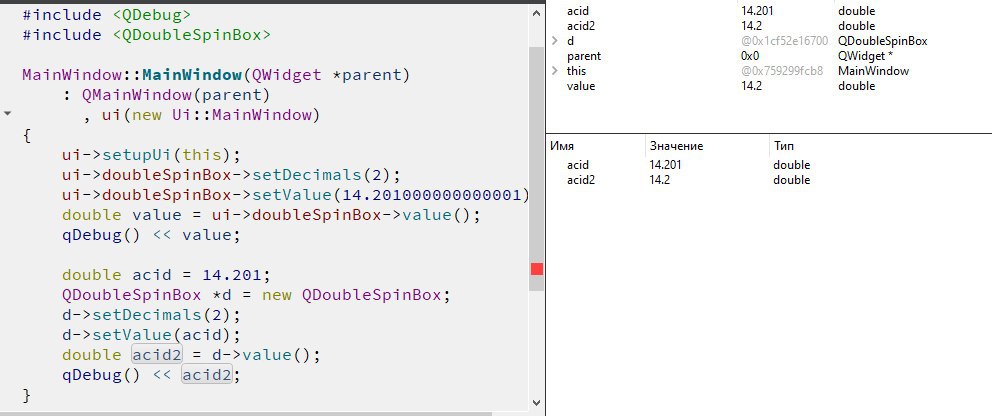
Task: Click 14.2 value of acid2 in expressions panel
Action: (659, 180)
